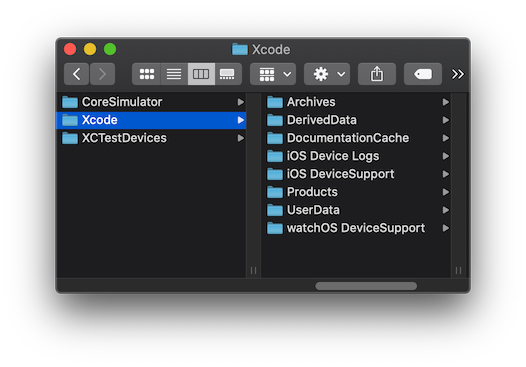
Task: Select the CoreSimulator folder
Action: pos(151,102)
